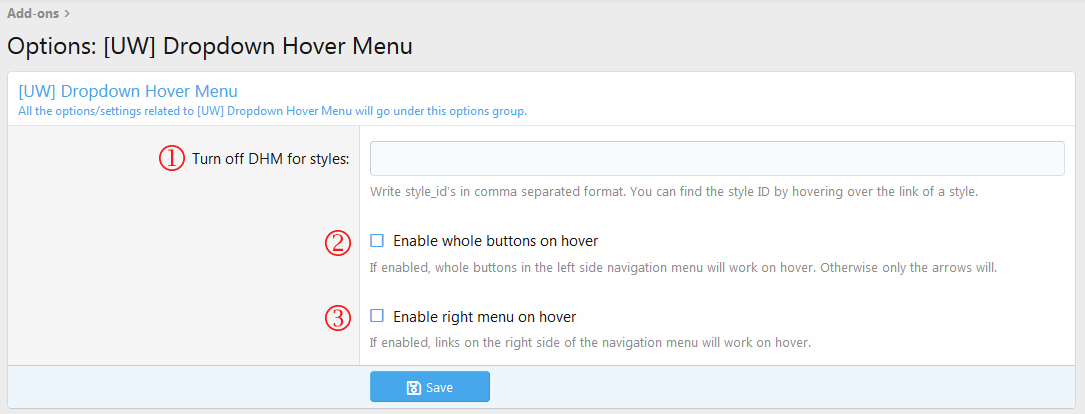Open the blue [UW] Dropdown Hover Menu group heading
Image resolution: width=1085 pixels, height=414 pixels.
(x=128, y=91)
